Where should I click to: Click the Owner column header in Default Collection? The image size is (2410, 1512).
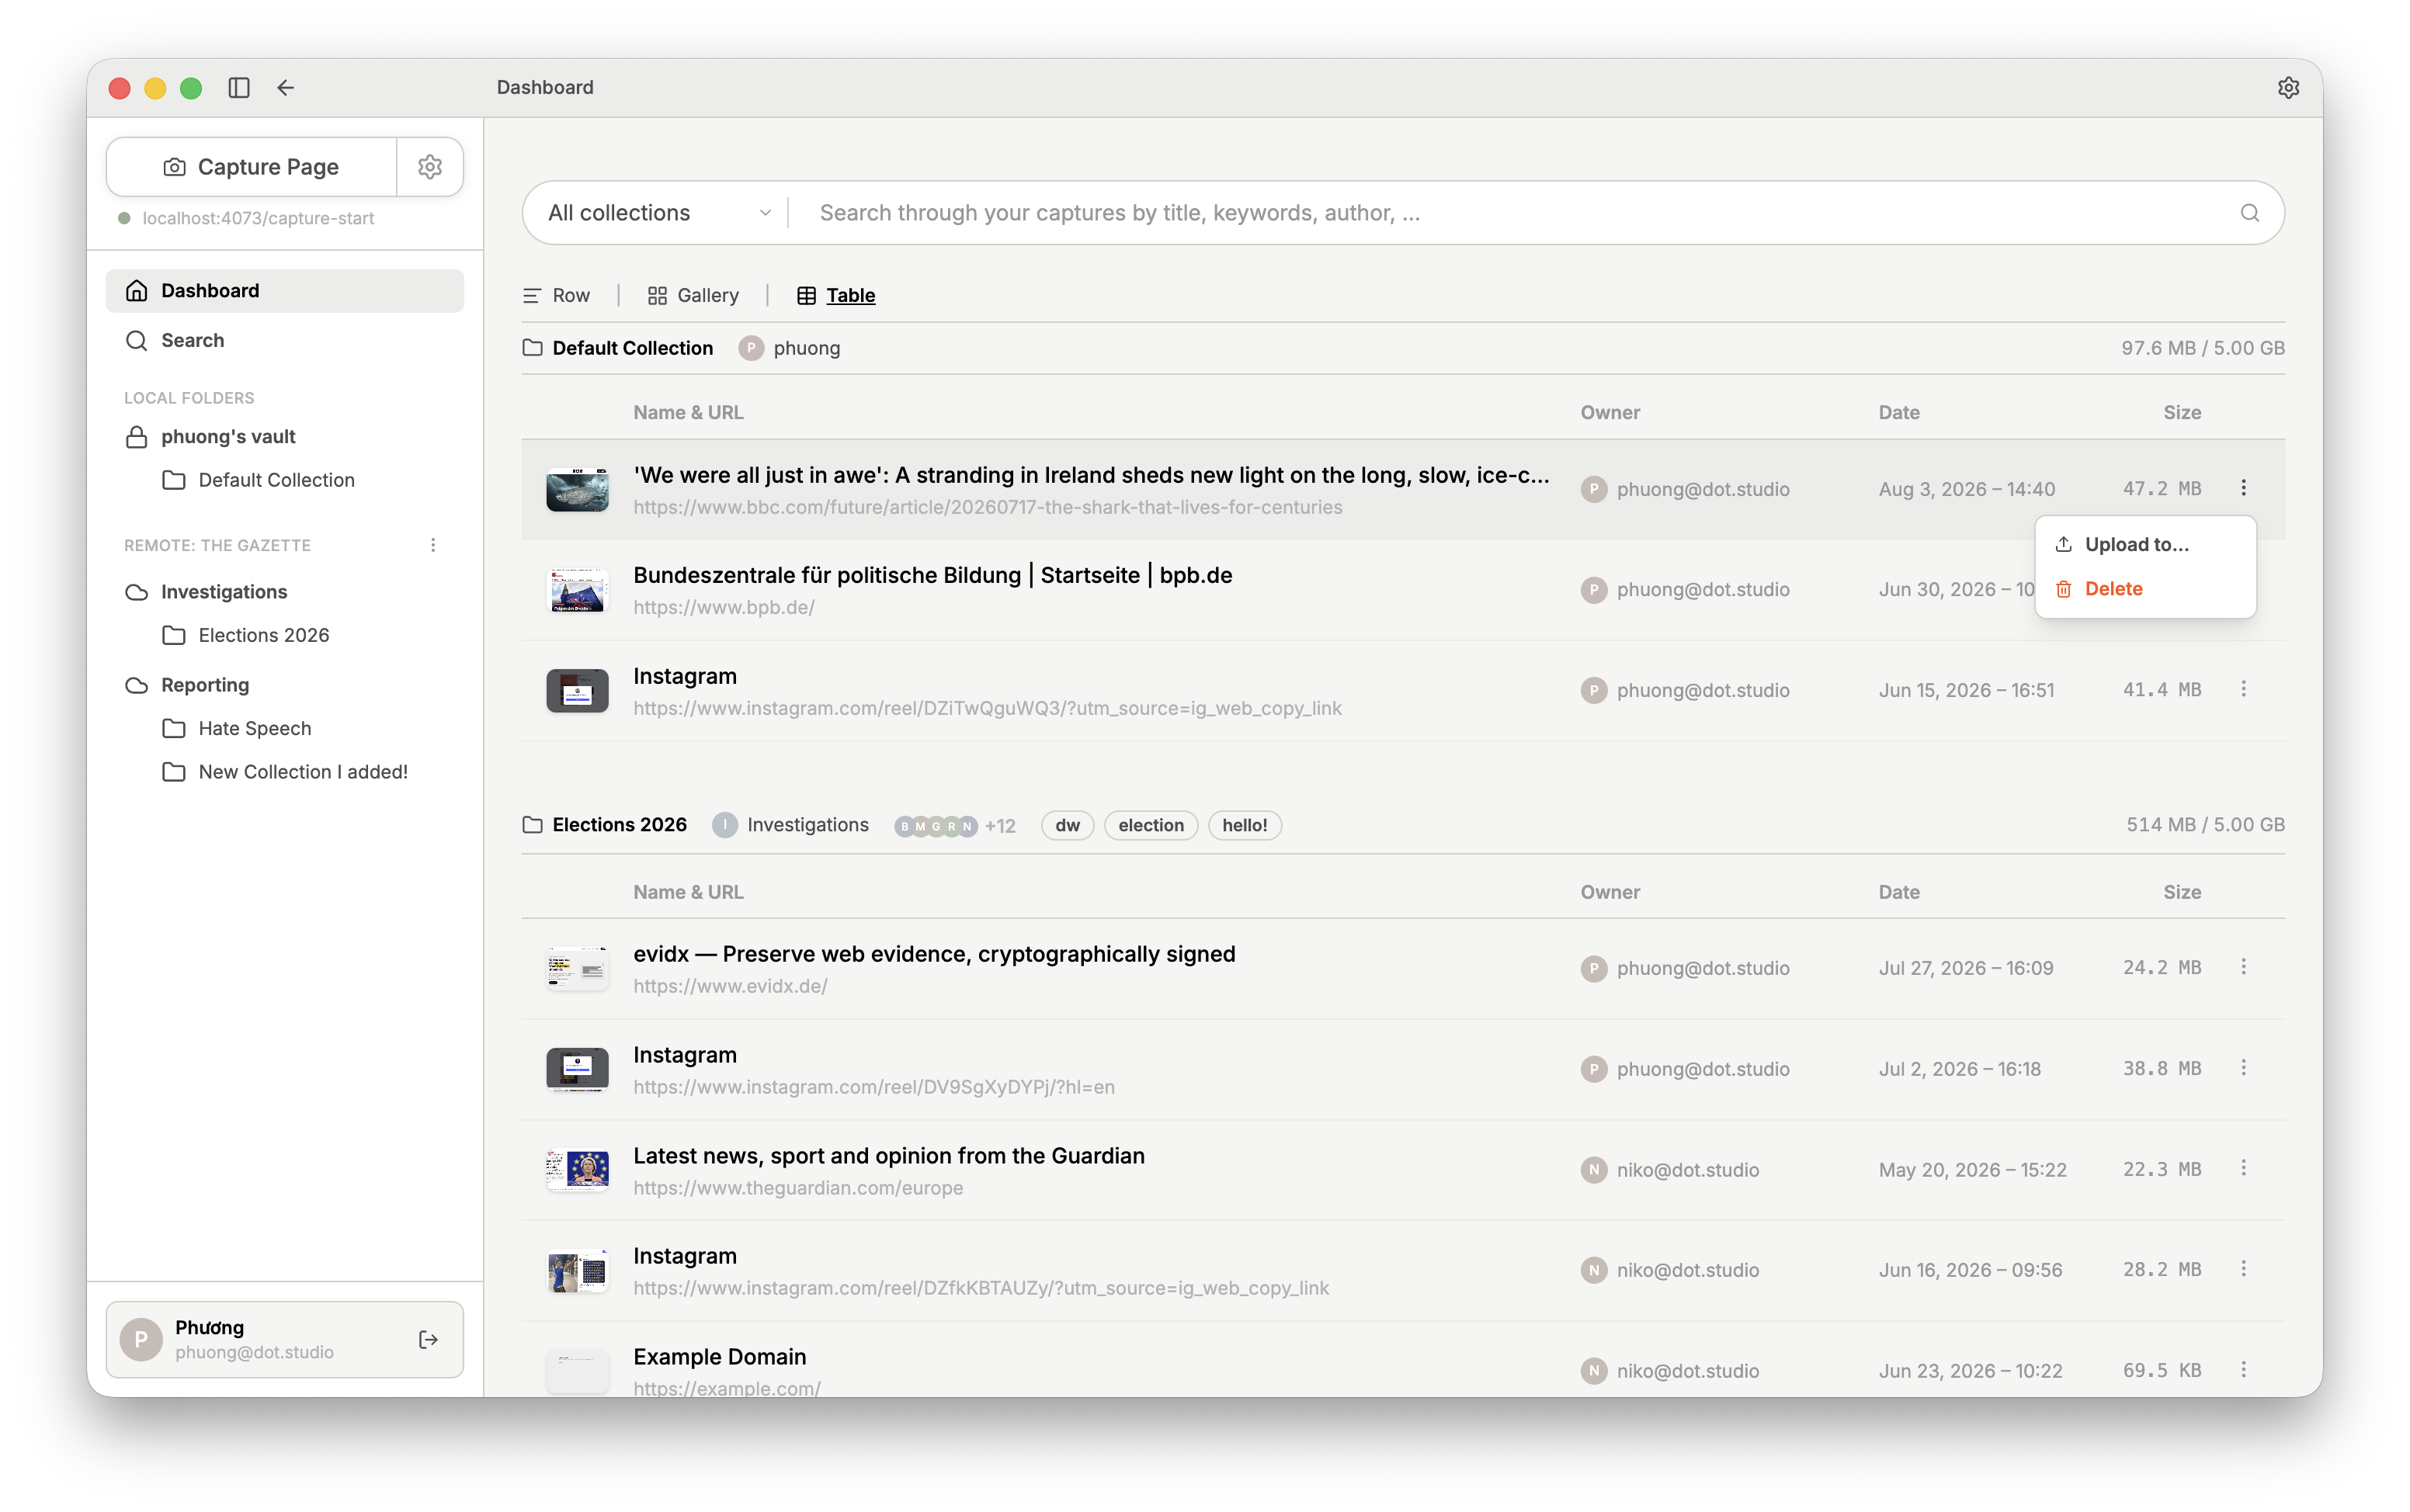pos(1610,413)
